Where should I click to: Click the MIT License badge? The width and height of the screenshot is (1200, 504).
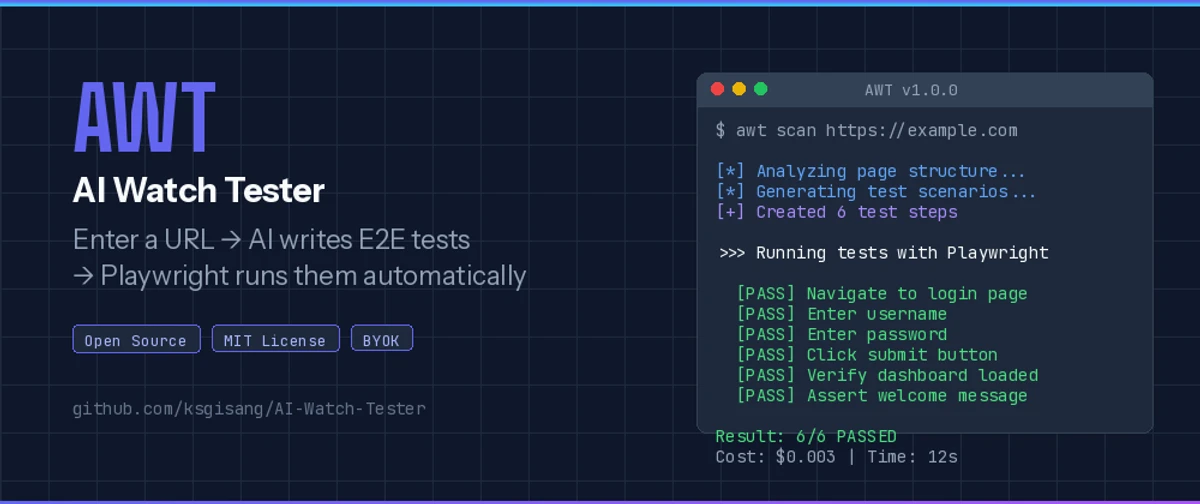(275, 340)
